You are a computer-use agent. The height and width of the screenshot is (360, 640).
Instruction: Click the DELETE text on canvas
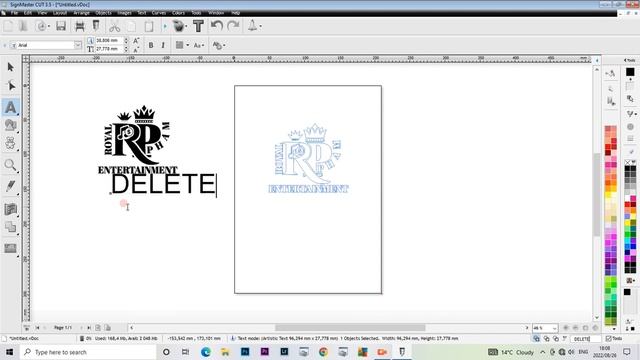point(163,184)
